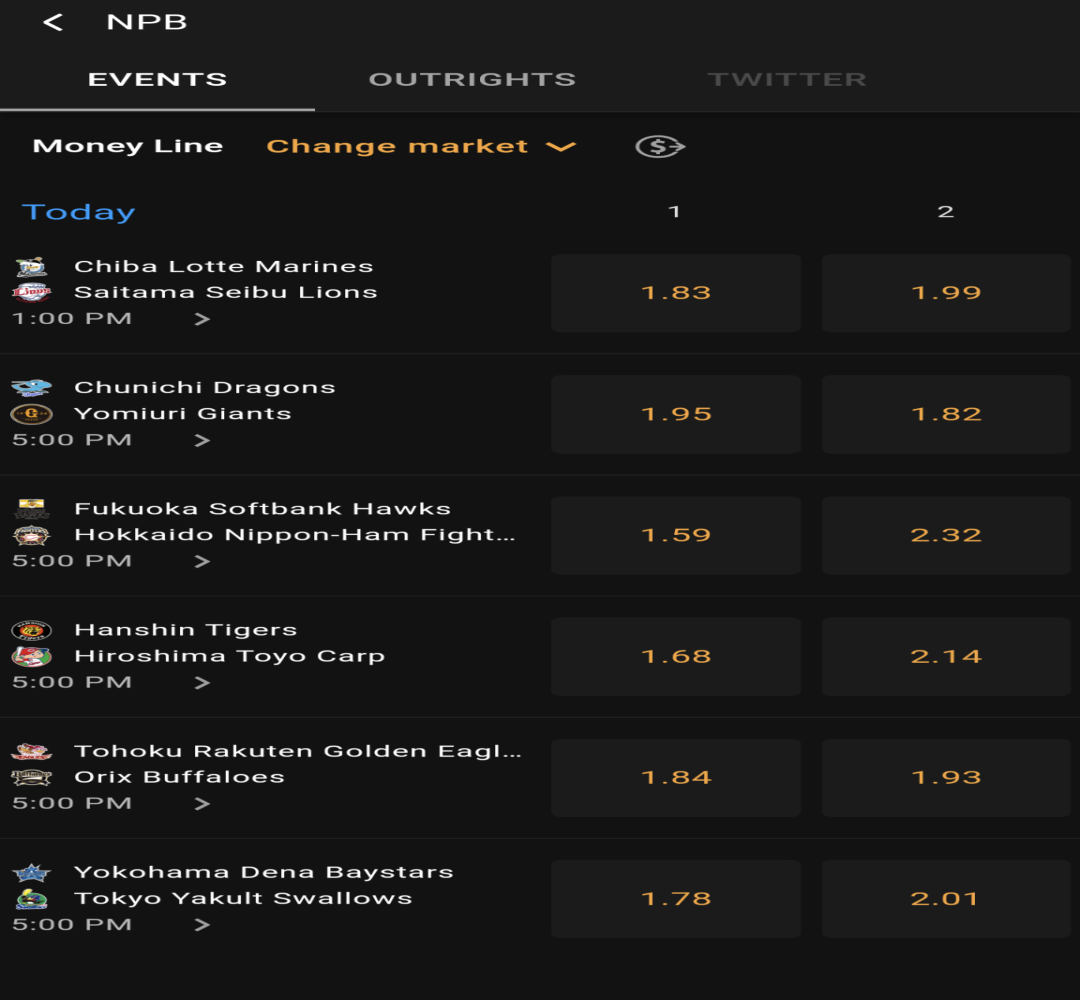Click the column header 2
The height and width of the screenshot is (1000, 1080).
(946, 211)
